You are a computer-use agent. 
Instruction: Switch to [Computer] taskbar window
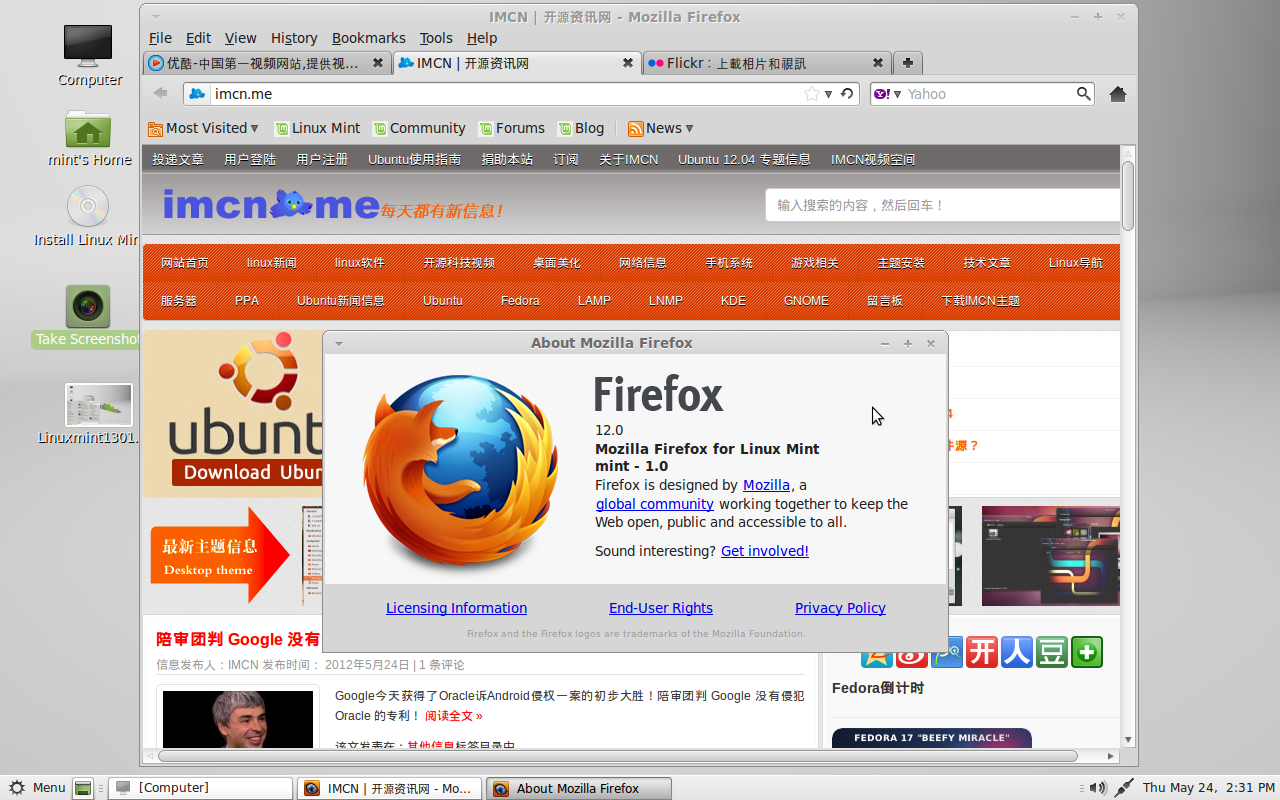(201, 788)
